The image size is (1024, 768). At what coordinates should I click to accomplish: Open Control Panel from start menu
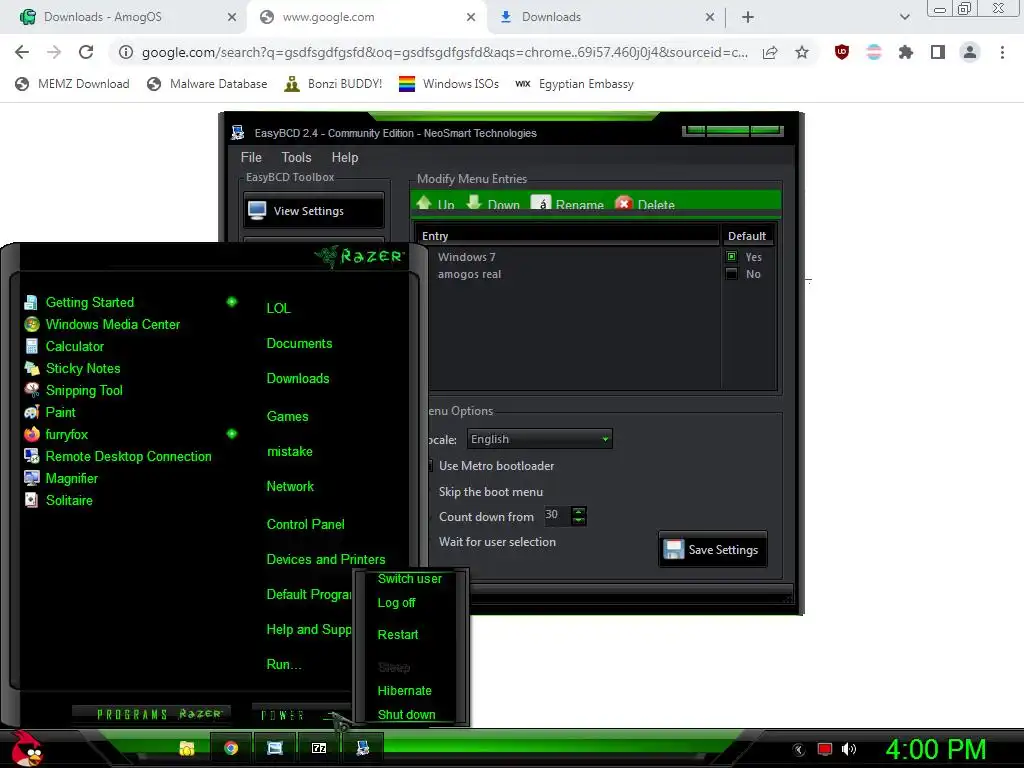point(306,524)
